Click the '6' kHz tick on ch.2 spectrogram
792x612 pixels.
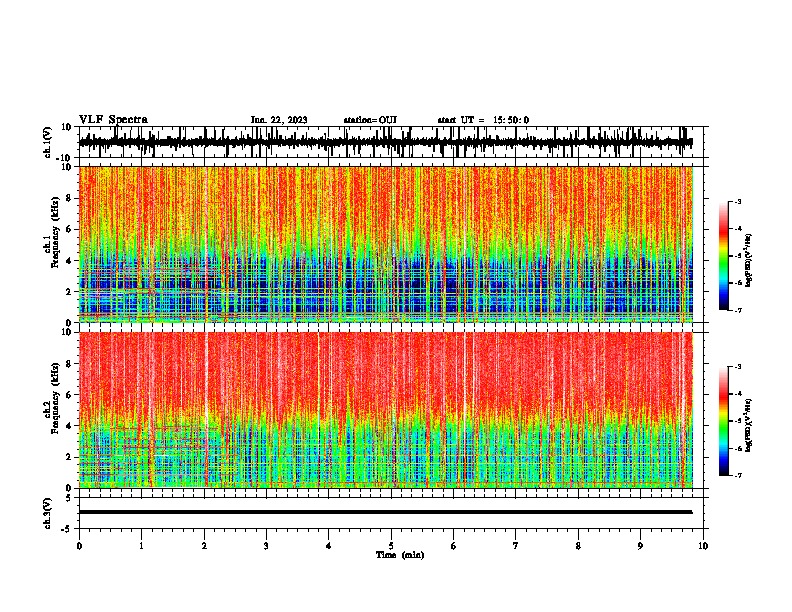coord(69,395)
